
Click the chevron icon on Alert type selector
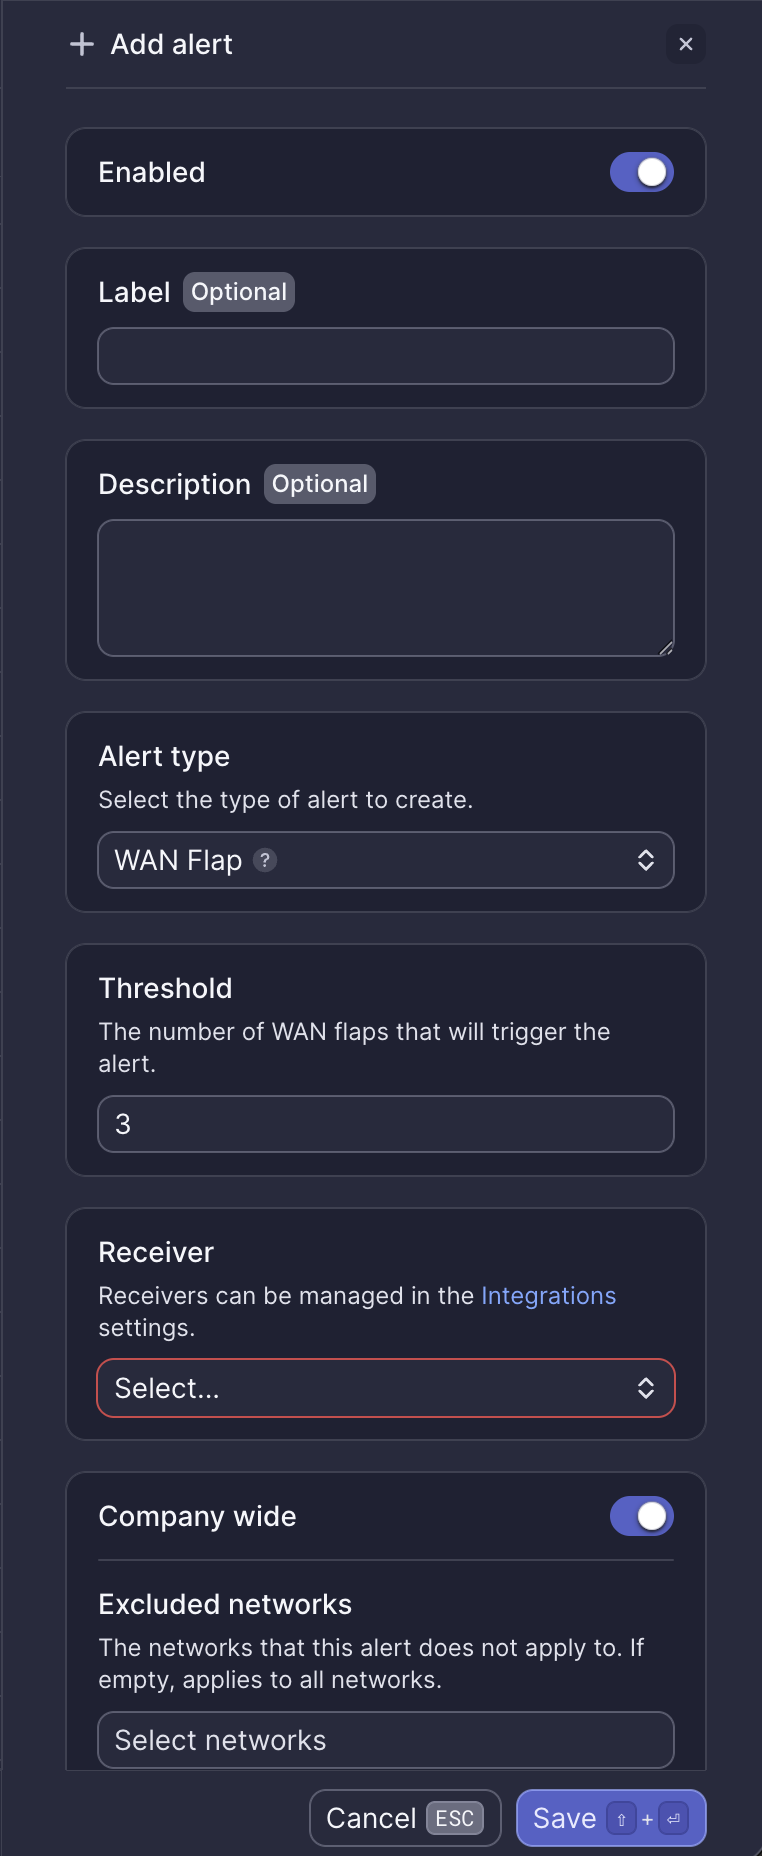(646, 860)
